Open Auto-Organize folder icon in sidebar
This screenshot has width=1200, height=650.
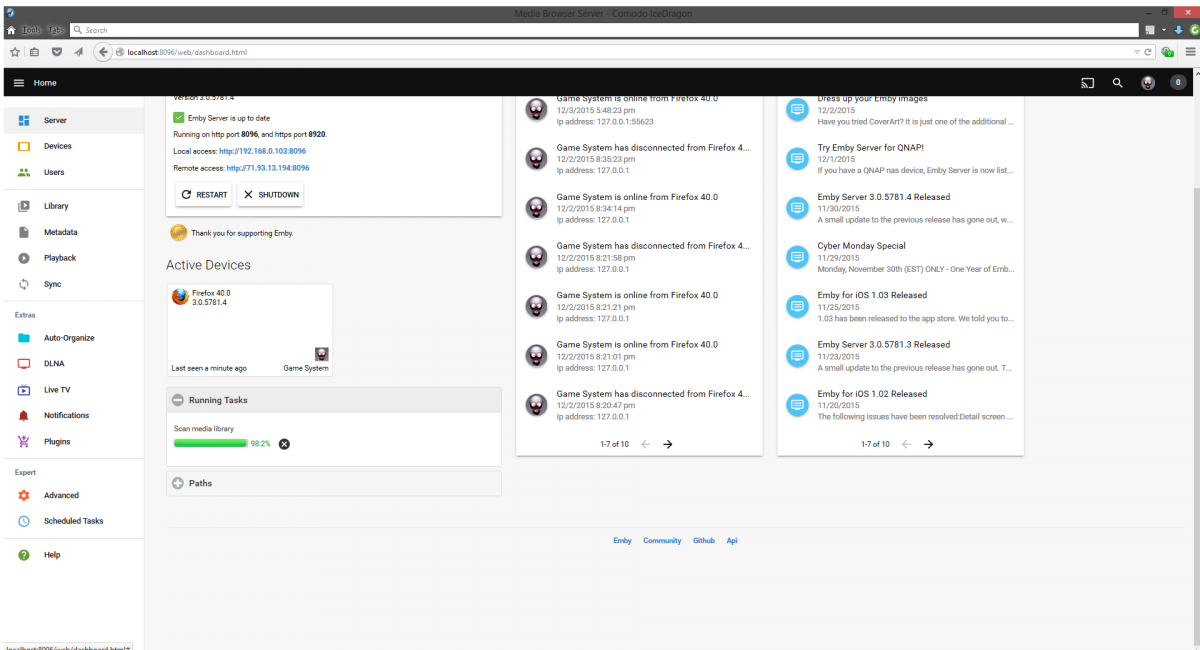[24, 338]
